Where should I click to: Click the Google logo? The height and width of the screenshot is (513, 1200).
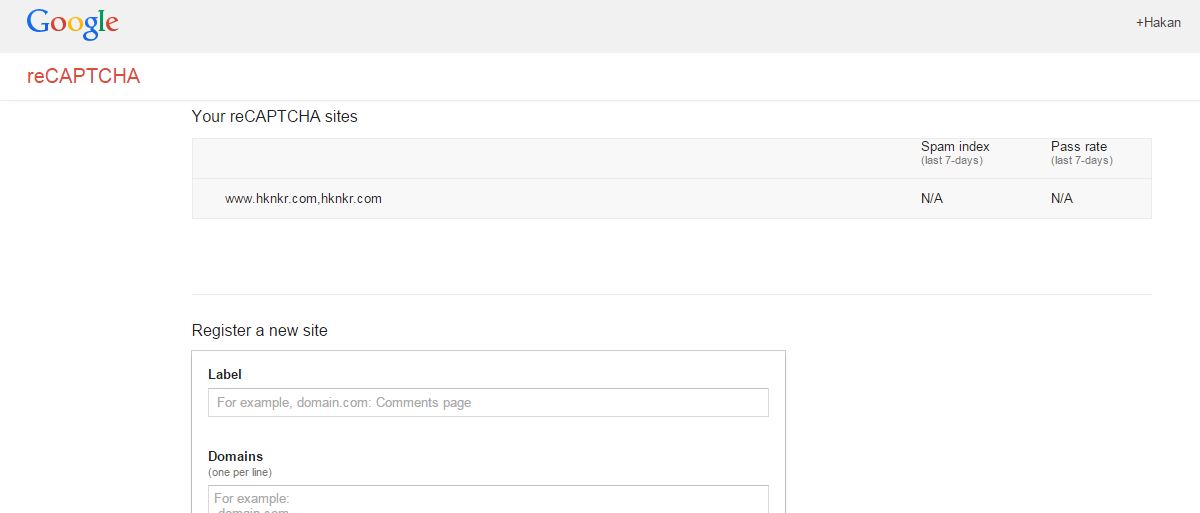(72, 24)
